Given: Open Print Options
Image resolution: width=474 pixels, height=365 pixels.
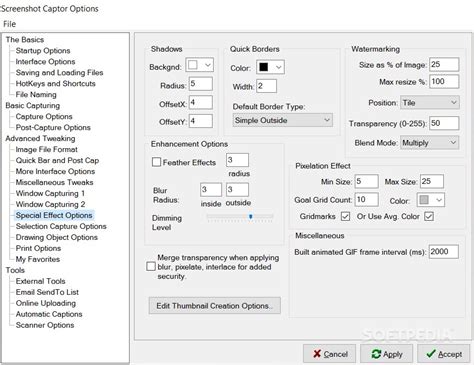Looking at the screenshot, I should click(38, 248).
